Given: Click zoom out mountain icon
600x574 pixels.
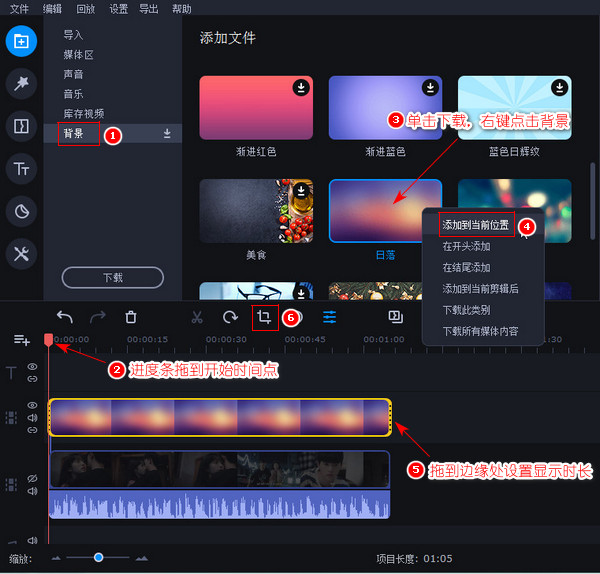Looking at the screenshot, I should (x=56, y=558).
